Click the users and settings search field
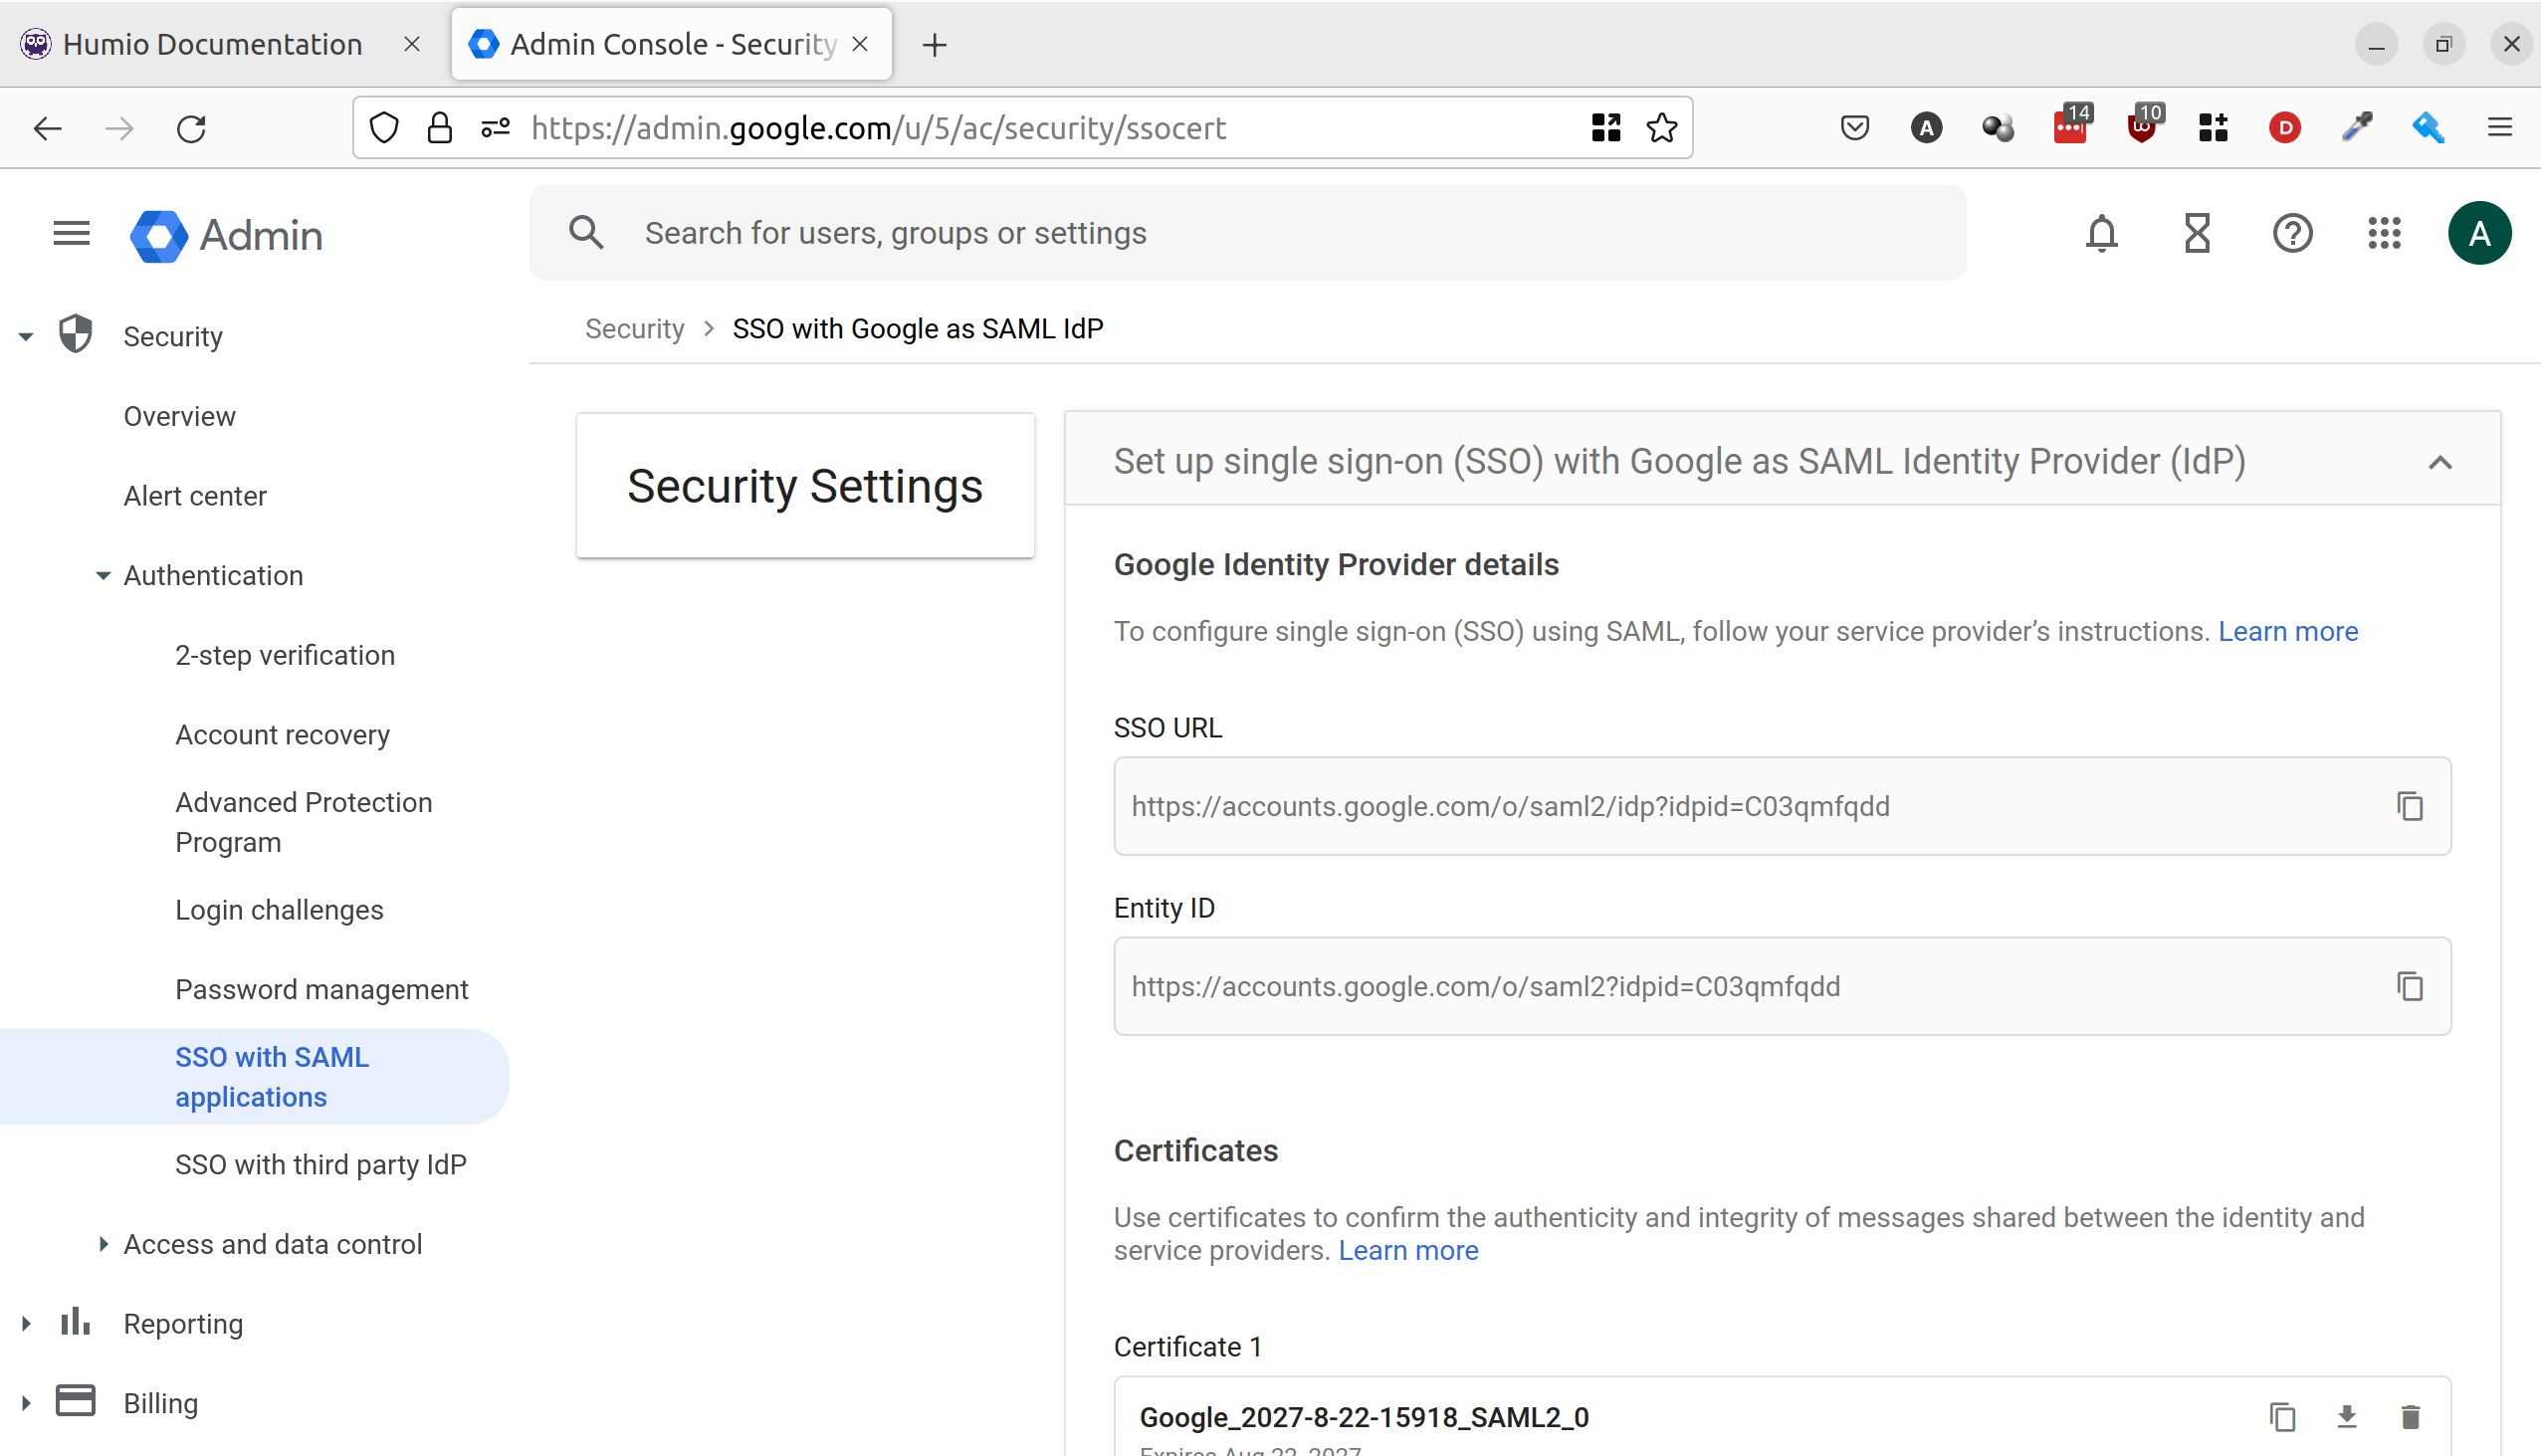 coord(1100,232)
